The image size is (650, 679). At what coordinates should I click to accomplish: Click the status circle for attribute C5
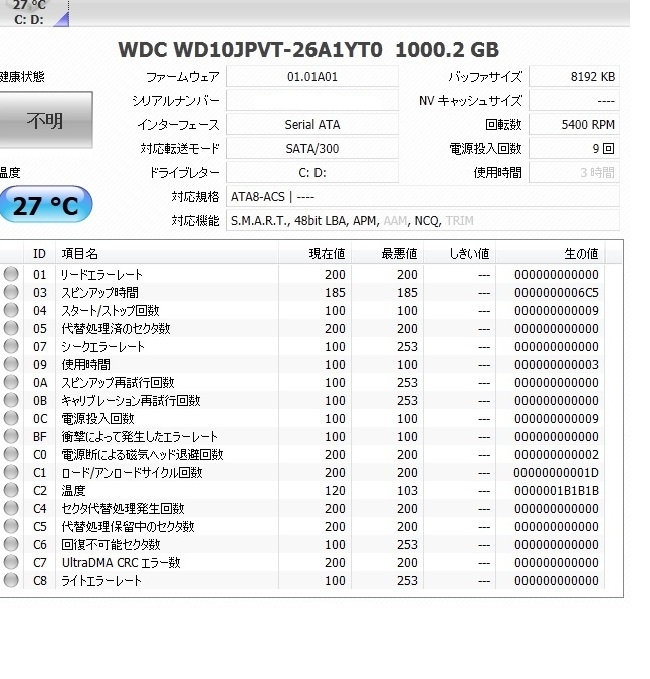[x=11, y=526]
